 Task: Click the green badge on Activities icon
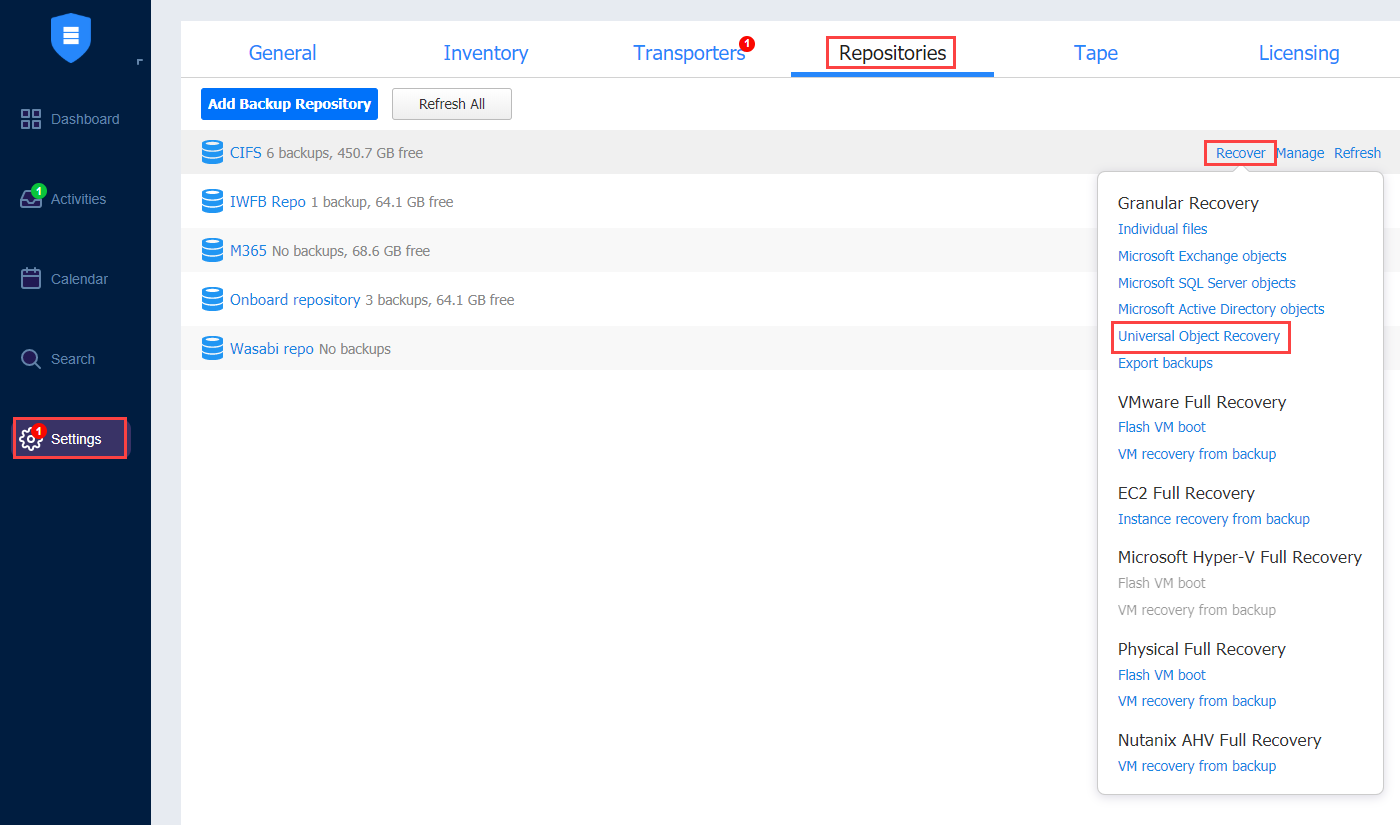(x=38, y=190)
